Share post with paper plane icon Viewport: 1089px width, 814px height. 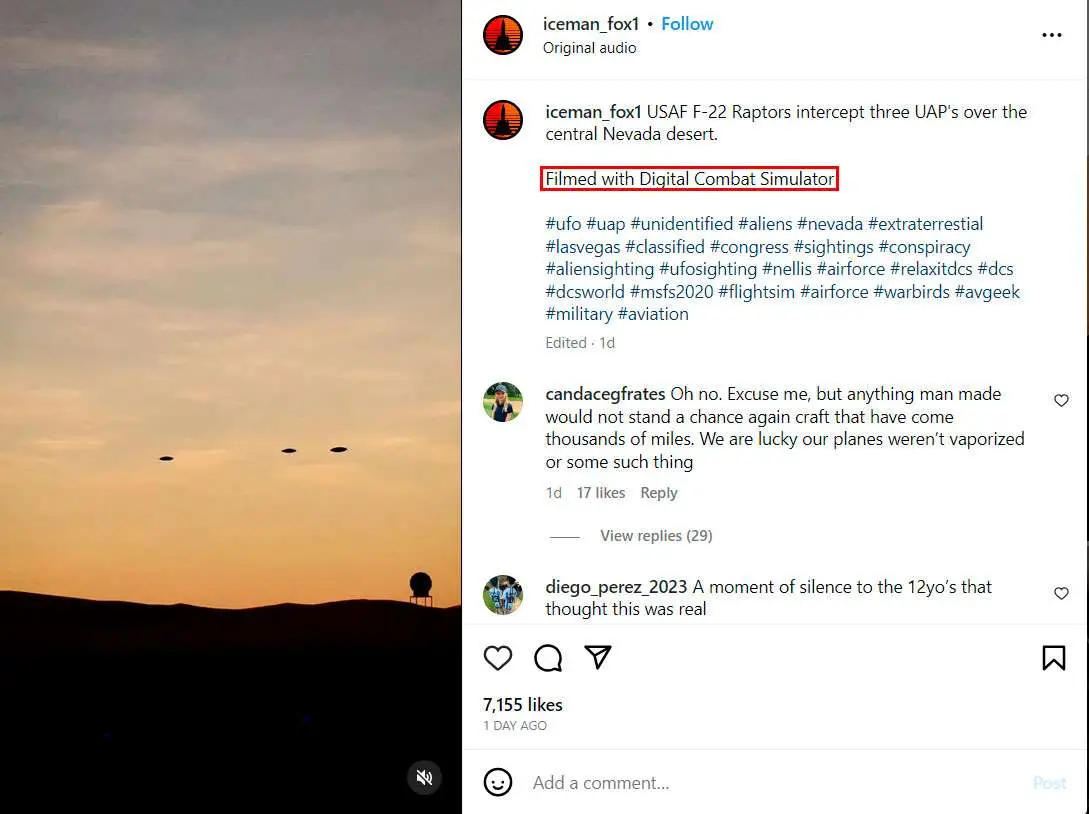click(598, 657)
